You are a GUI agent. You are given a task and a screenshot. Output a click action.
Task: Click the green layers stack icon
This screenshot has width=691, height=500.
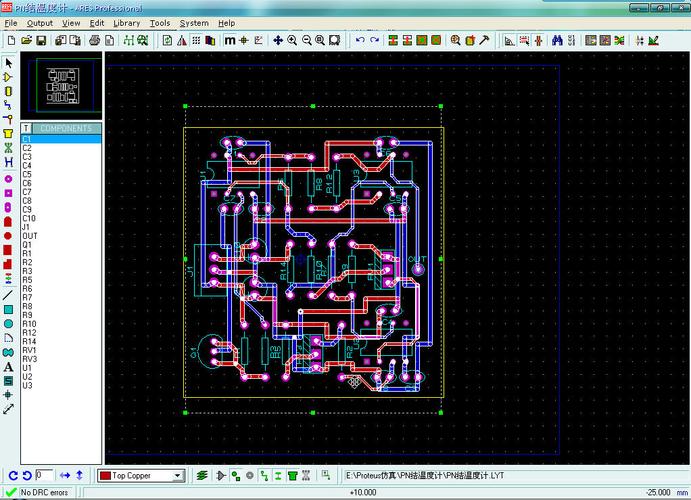coord(202,475)
